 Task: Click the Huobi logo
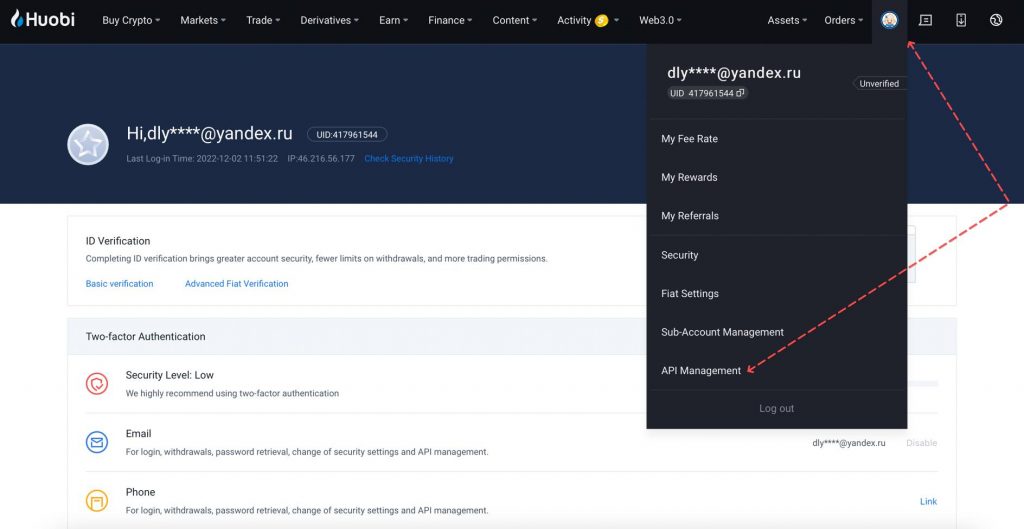point(43,19)
